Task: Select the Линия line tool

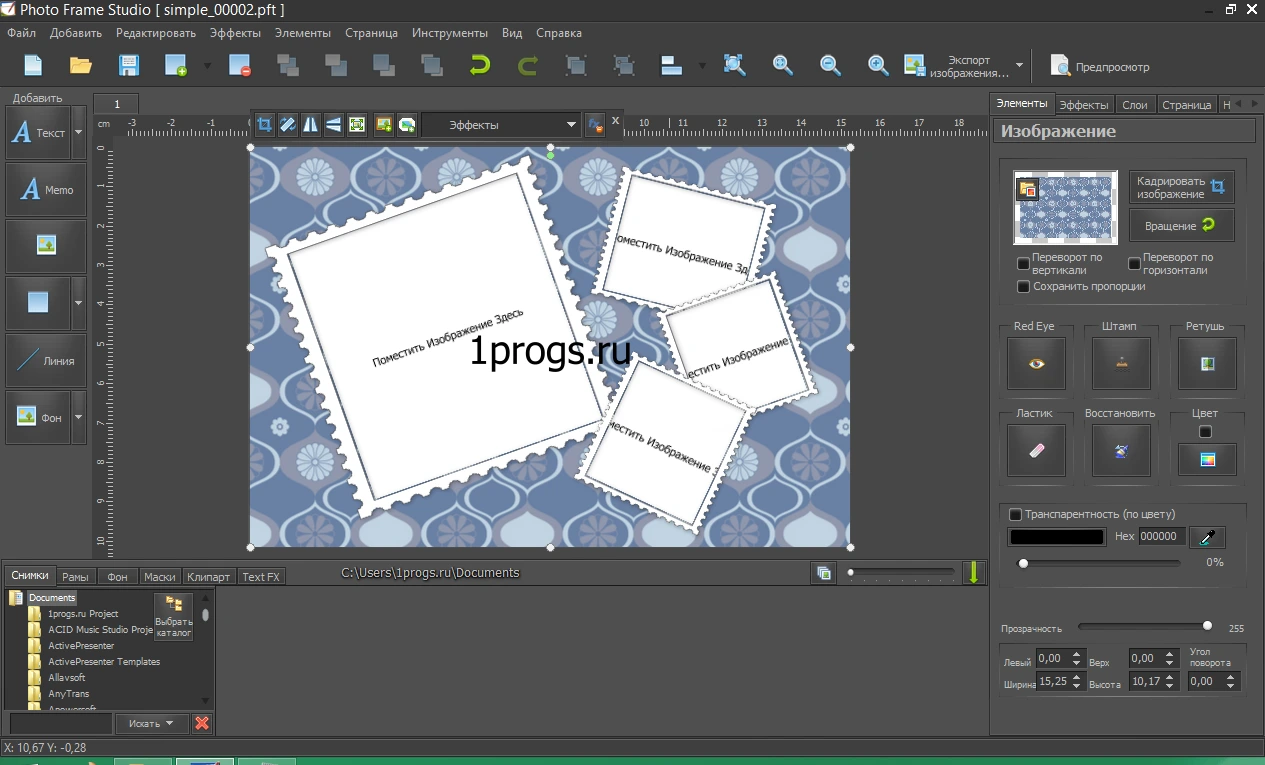Action: tap(46, 361)
